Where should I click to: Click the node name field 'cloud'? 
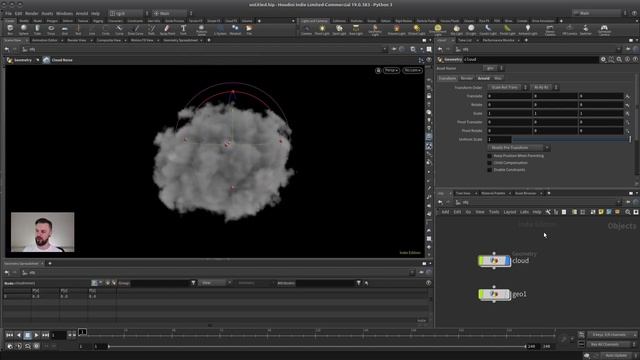(530, 60)
